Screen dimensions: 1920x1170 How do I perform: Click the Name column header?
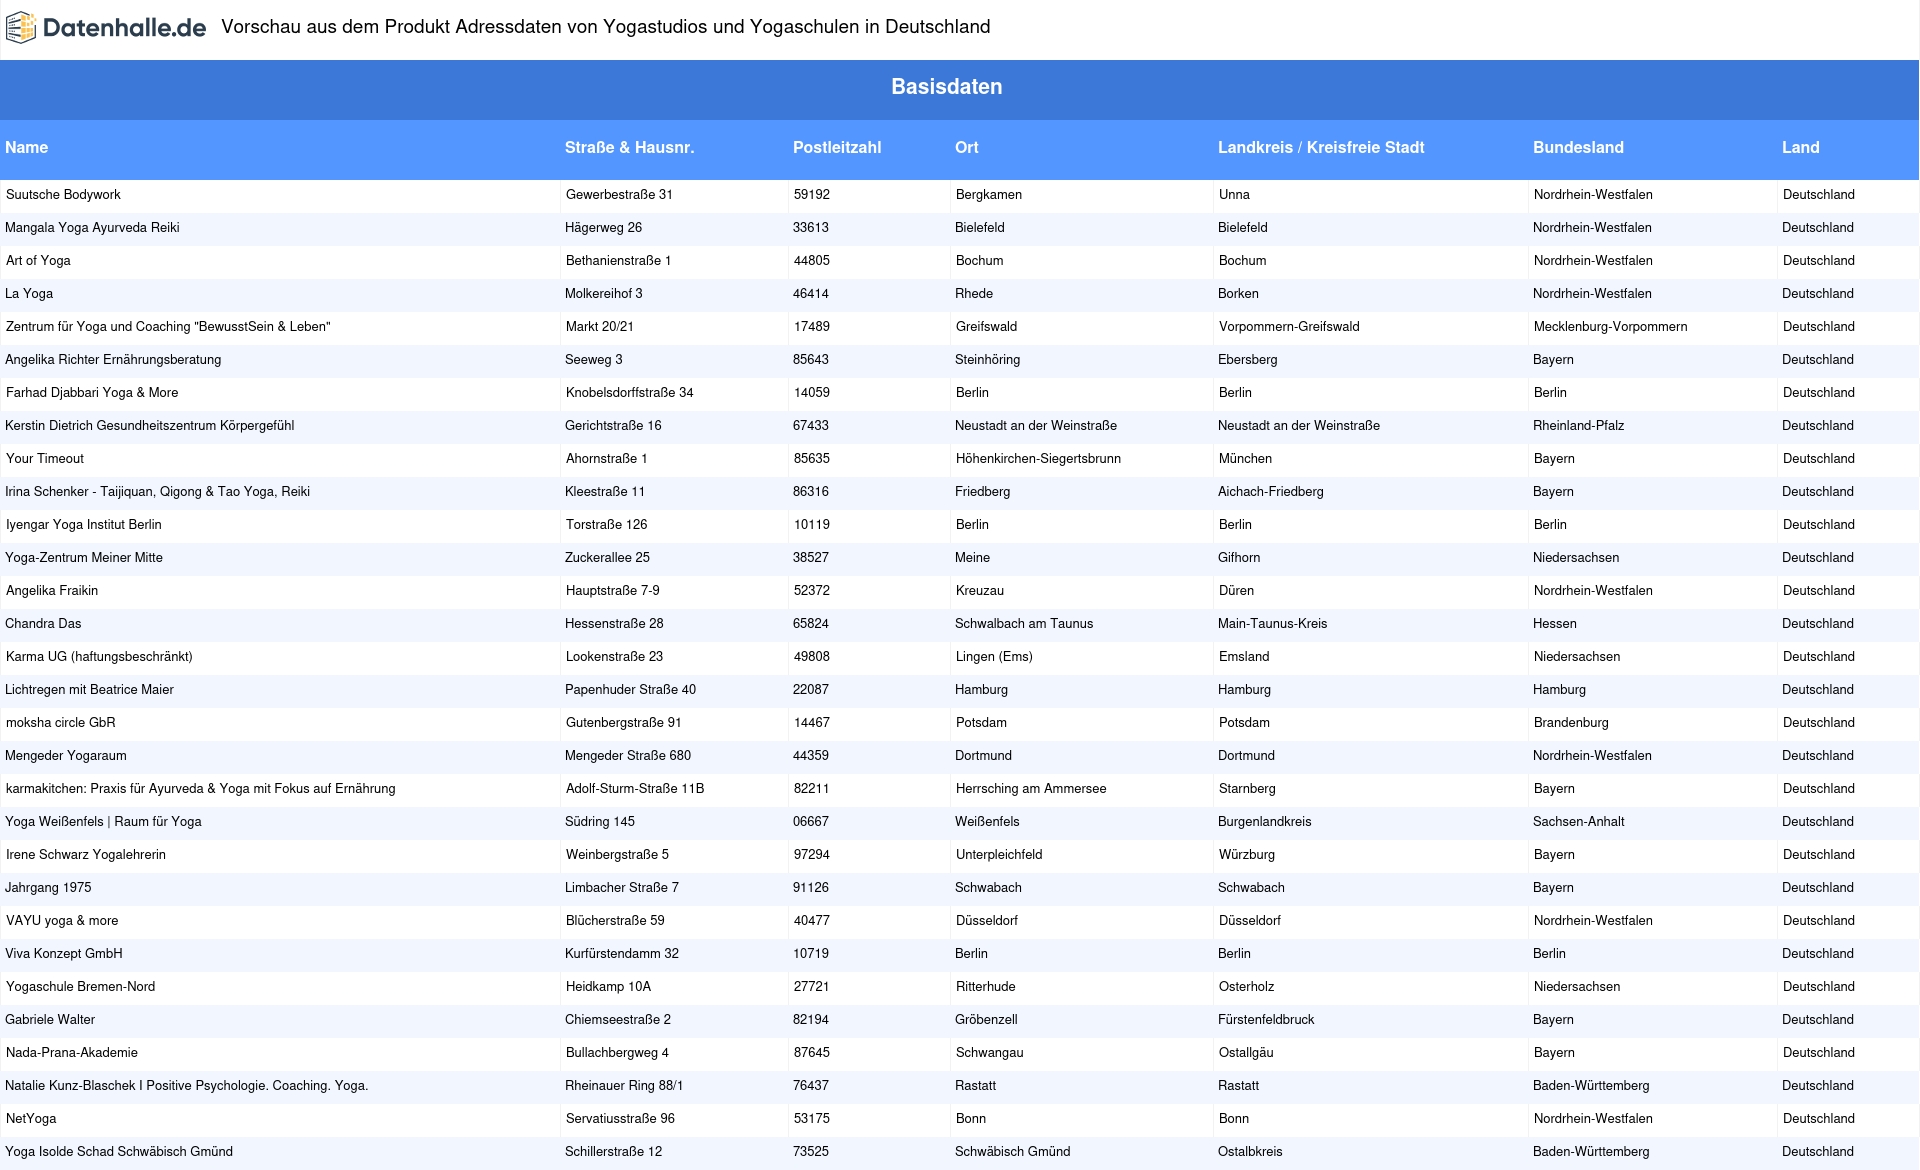coord(26,147)
